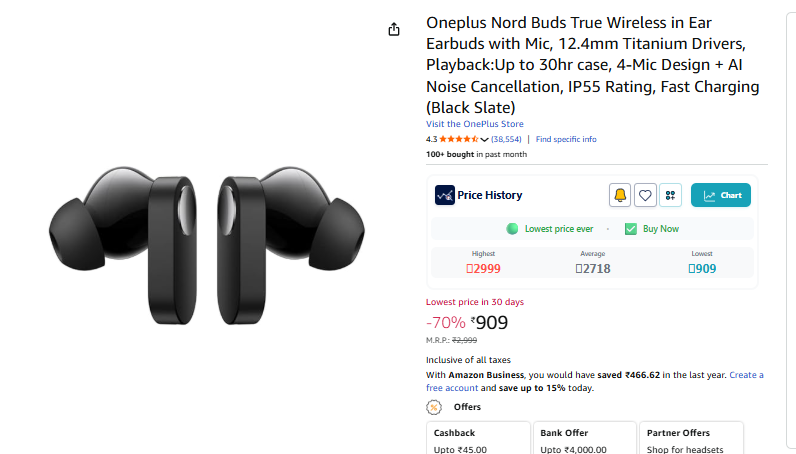Click Find specific info link
Screen dimensions: 796x454
point(566,139)
